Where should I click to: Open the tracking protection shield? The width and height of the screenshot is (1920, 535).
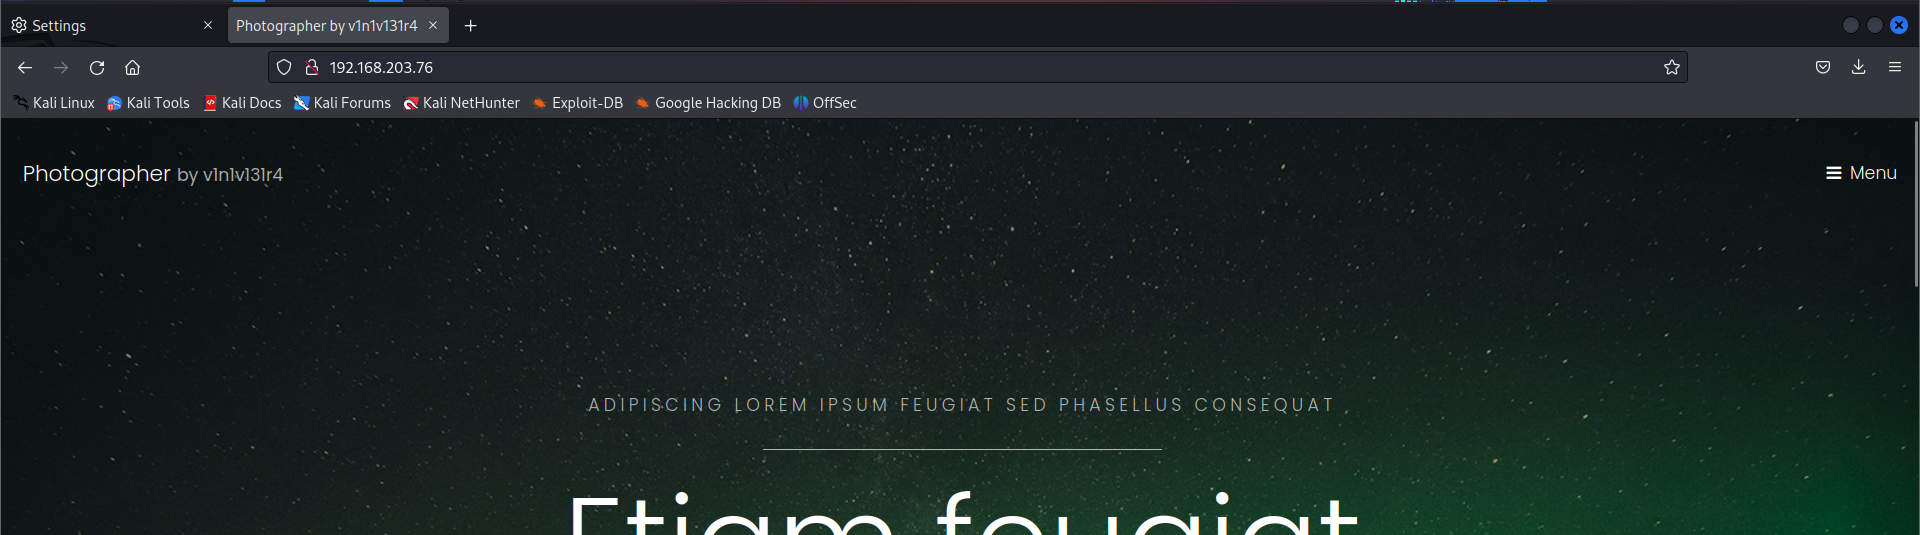pyautogui.click(x=284, y=67)
